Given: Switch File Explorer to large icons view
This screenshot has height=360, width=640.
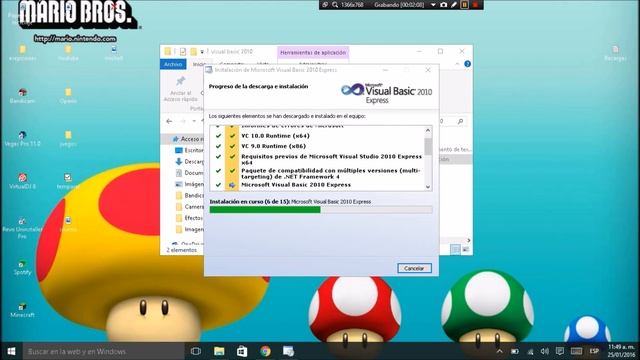Looking at the screenshot, I should coord(466,249).
